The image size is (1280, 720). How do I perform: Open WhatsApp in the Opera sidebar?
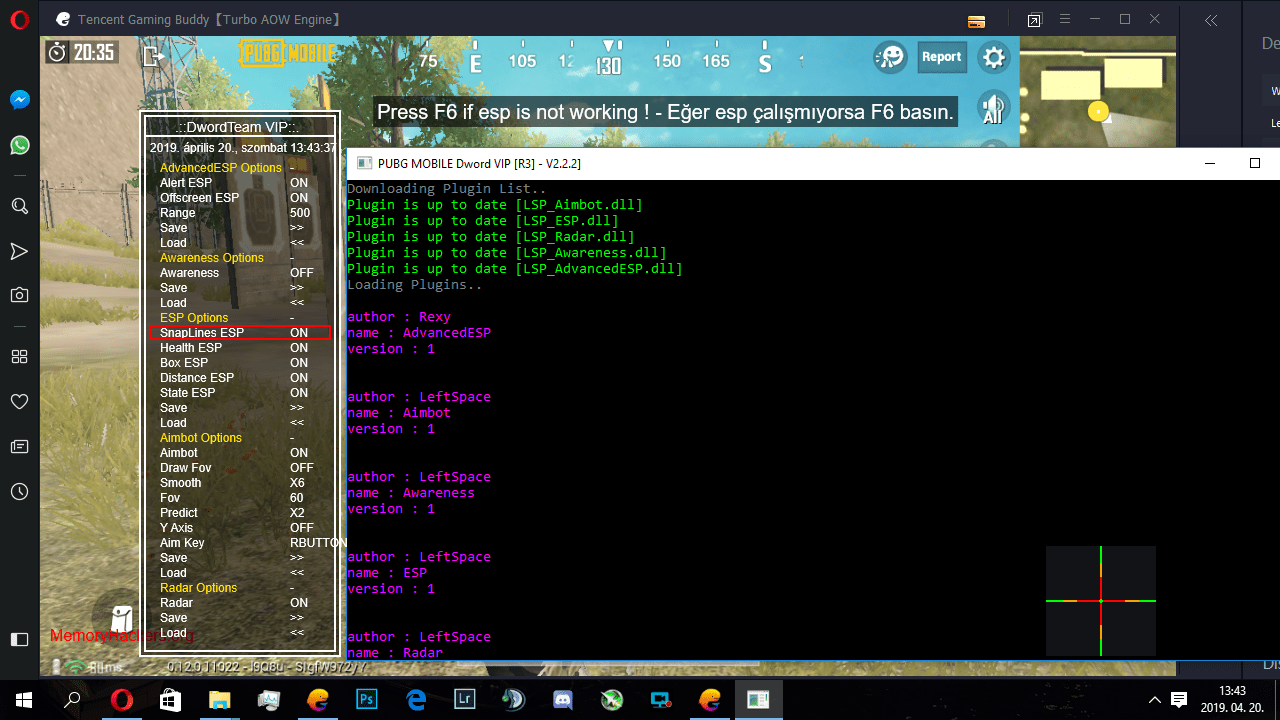coord(19,146)
